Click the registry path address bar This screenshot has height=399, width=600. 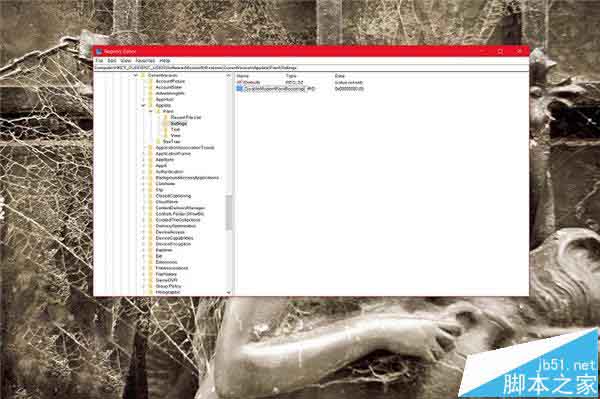311,68
